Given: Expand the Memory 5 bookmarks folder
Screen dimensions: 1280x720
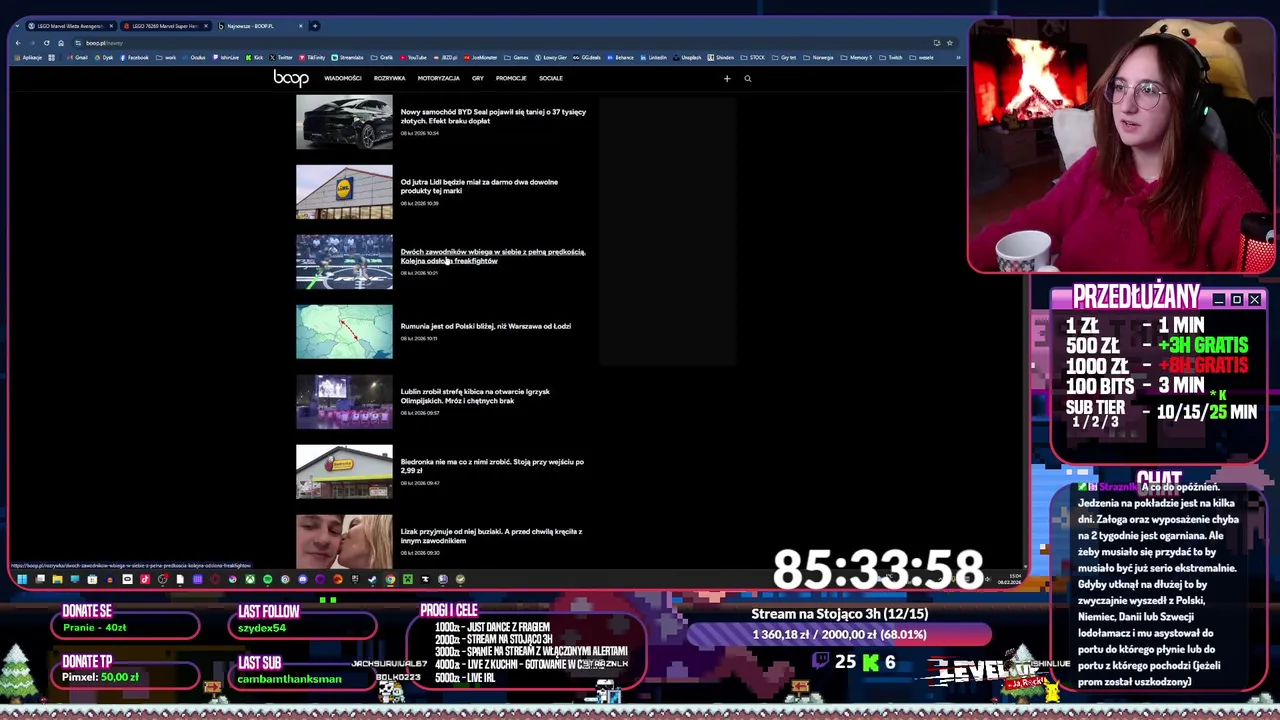Looking at the screenshot, I should click(x=856, y=57).
